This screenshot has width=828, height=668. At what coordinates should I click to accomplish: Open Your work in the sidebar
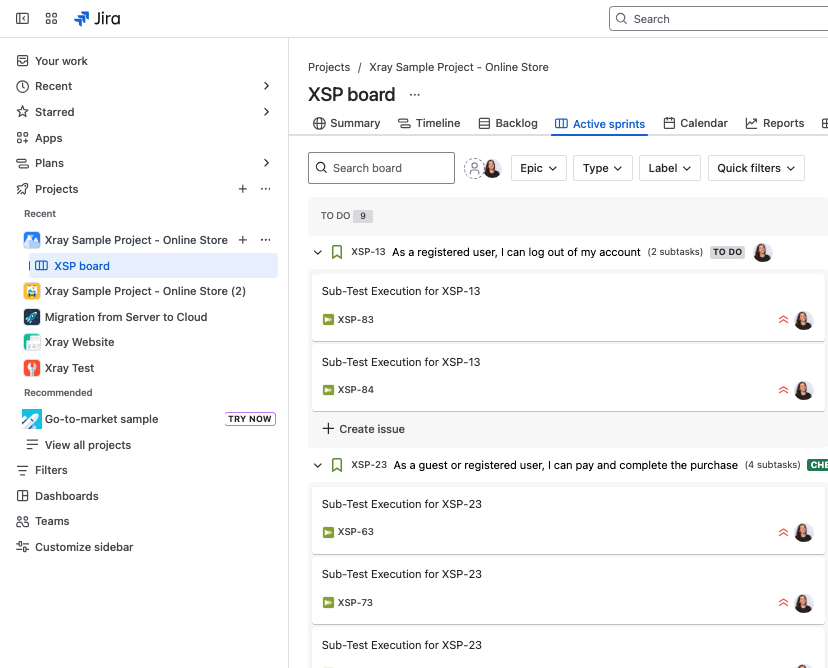click(61, 61)
